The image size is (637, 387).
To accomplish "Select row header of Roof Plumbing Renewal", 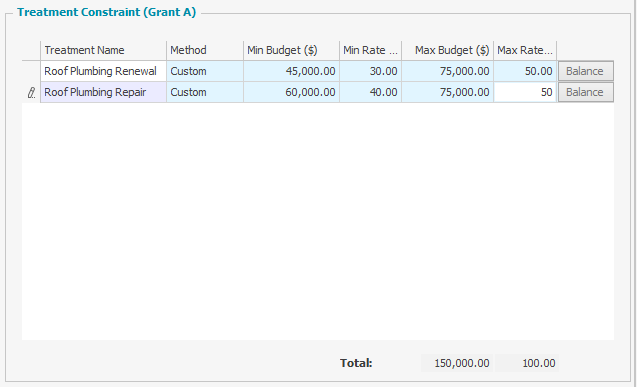I will click(31, 71).
